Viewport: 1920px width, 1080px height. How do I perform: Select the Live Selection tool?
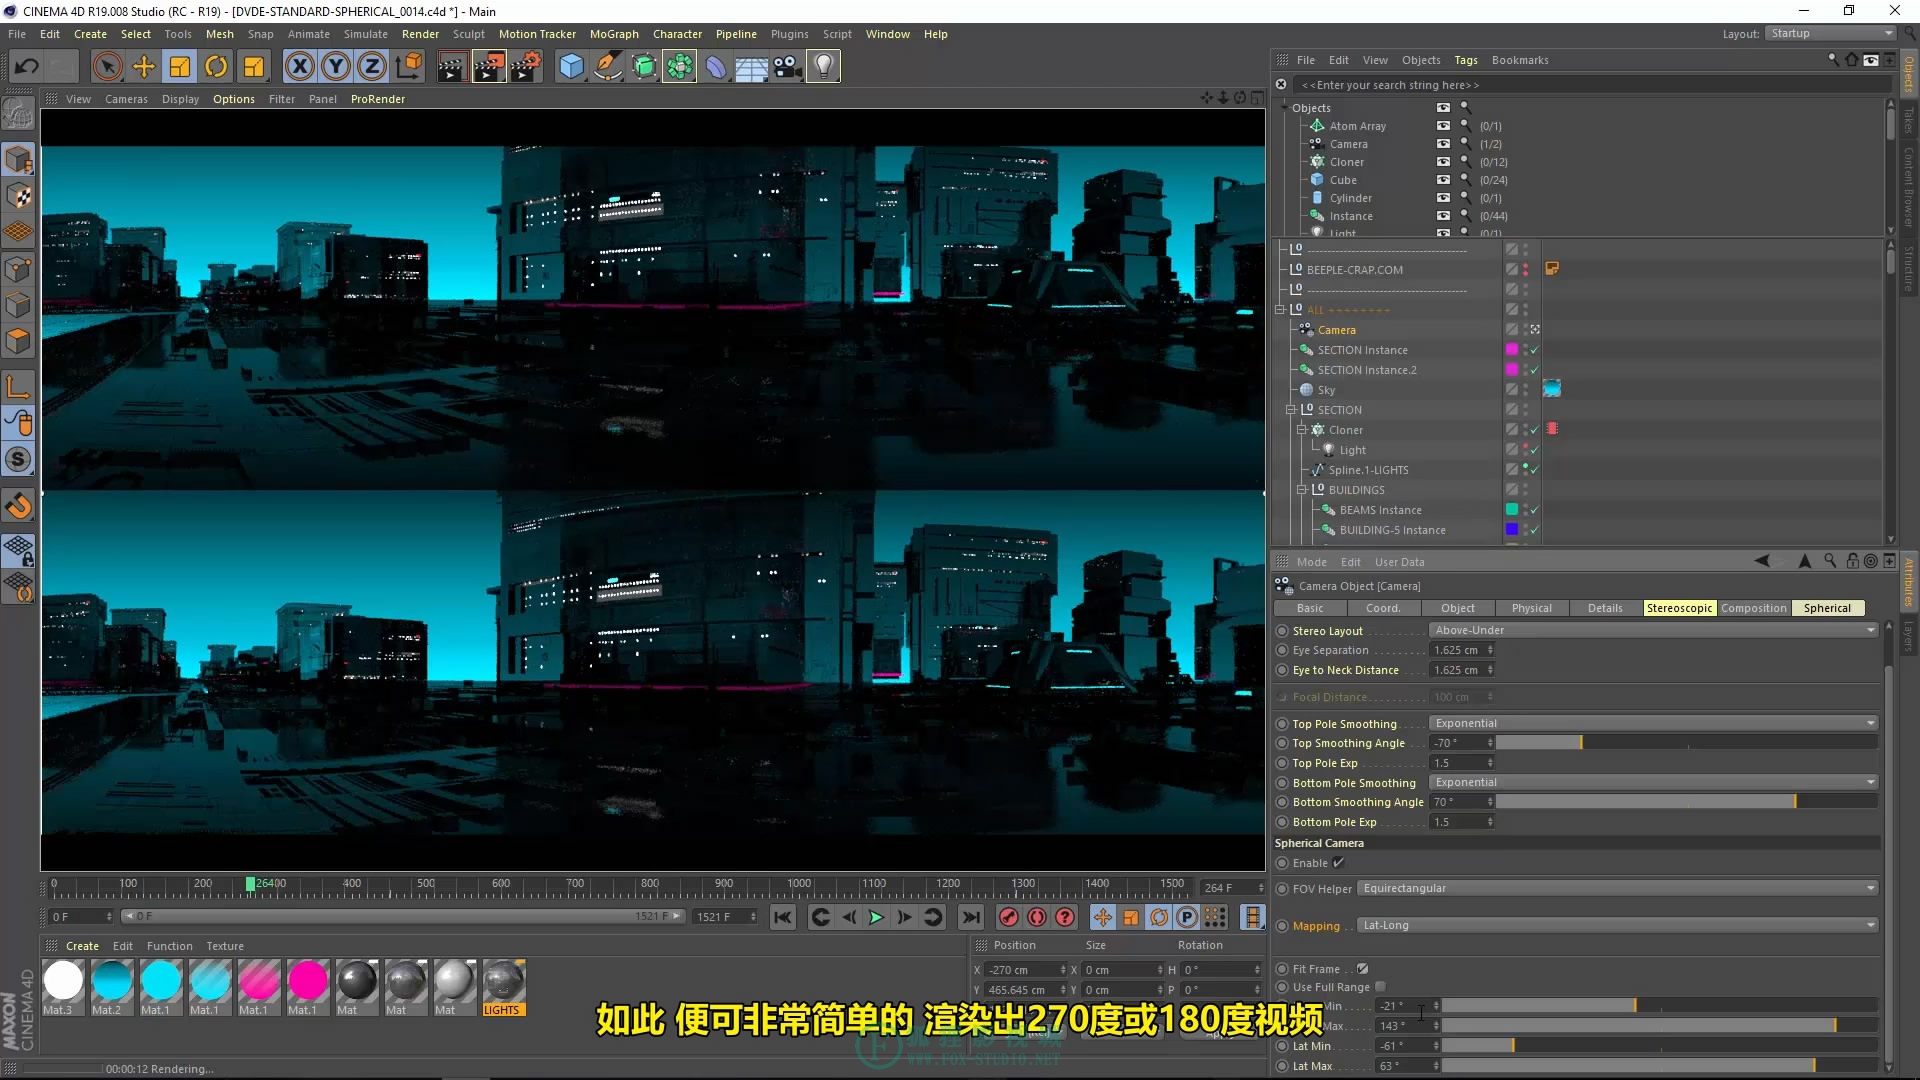pos(107,67)
